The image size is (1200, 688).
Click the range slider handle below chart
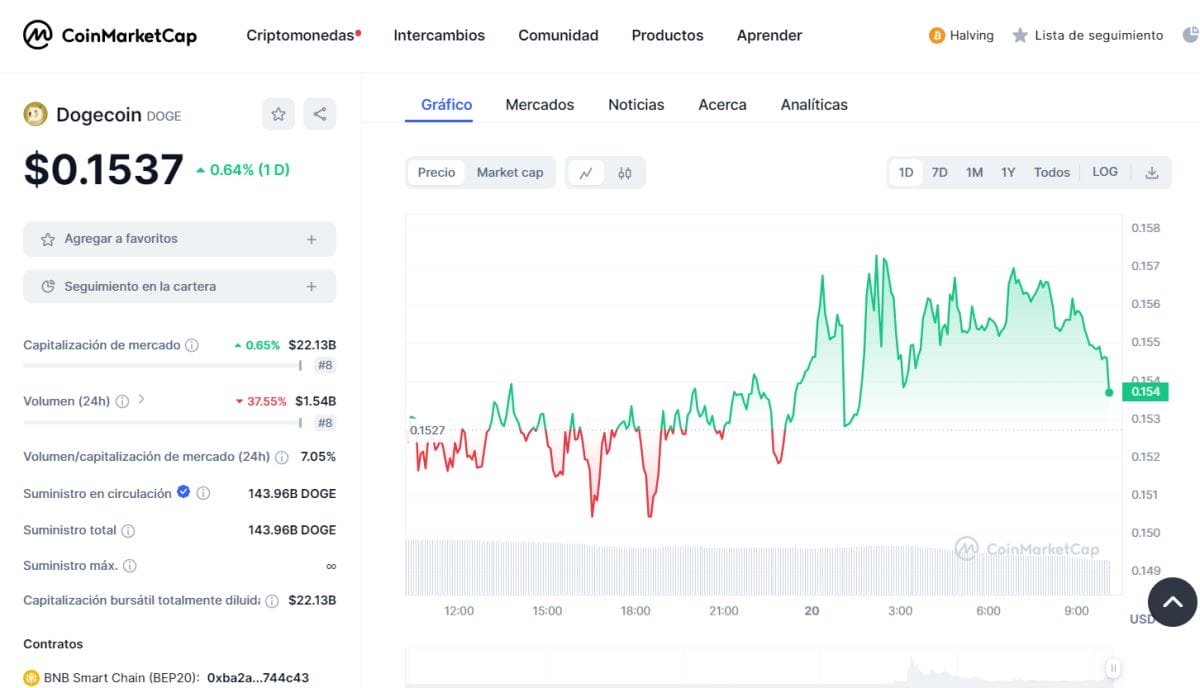tap(1113, 668)
